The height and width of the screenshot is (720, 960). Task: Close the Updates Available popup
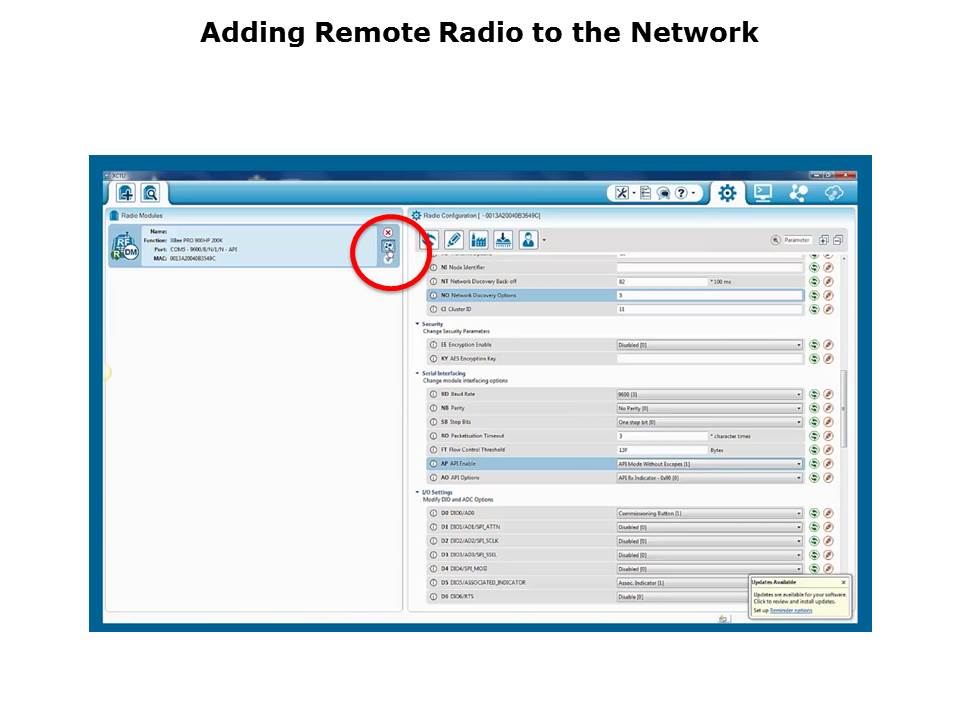pos(843,582)
